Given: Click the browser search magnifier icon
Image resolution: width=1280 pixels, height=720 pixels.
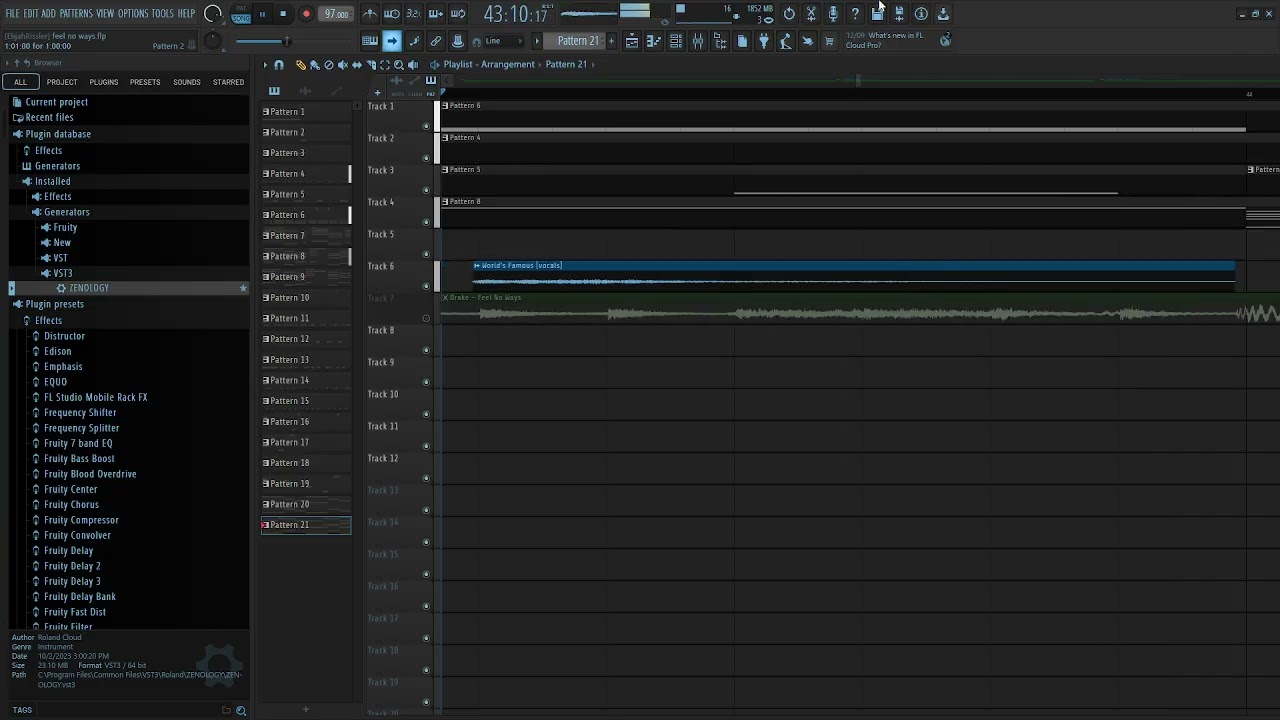Looking at the screenshot, I should click(x=241, y=710).
